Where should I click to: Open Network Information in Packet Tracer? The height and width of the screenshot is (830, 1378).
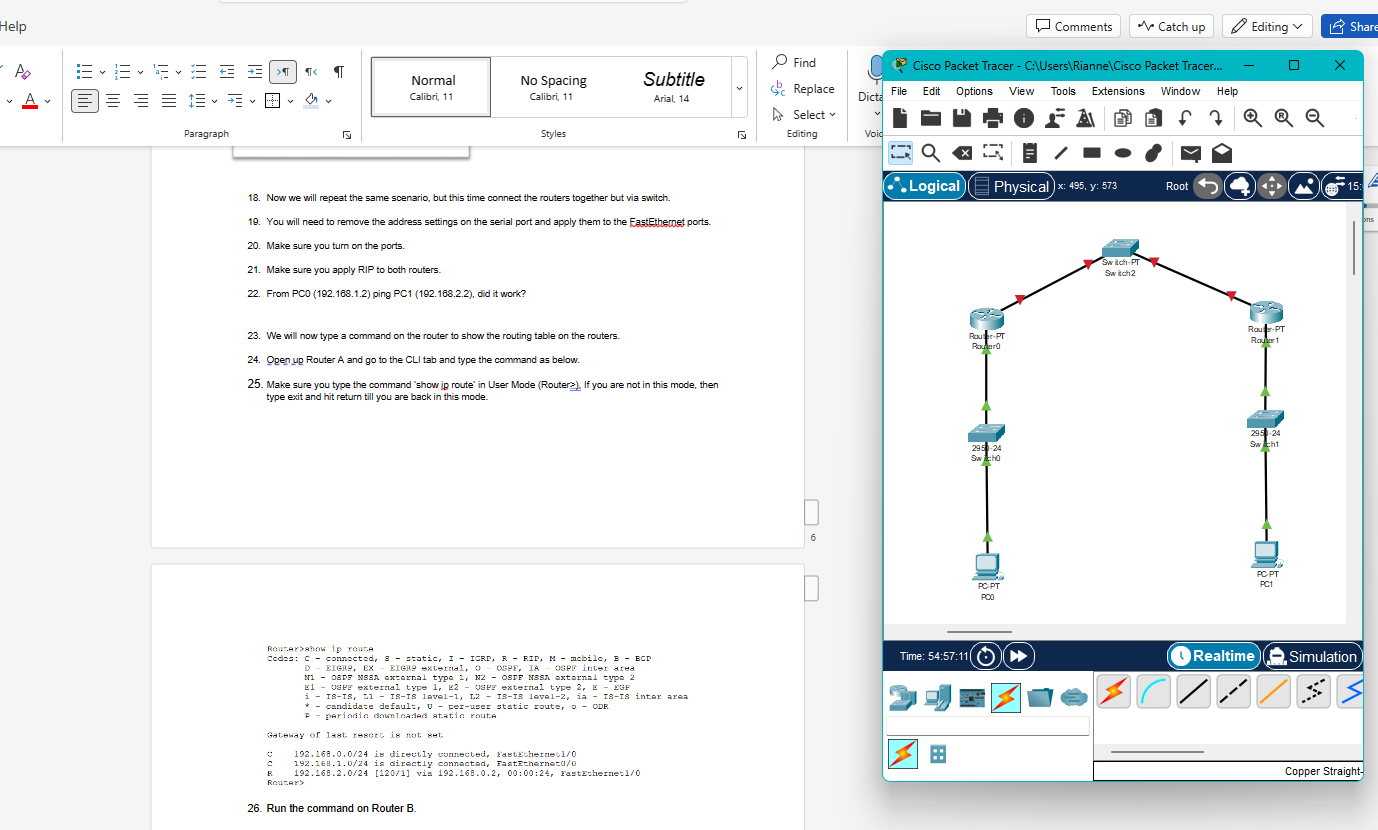1024,118
